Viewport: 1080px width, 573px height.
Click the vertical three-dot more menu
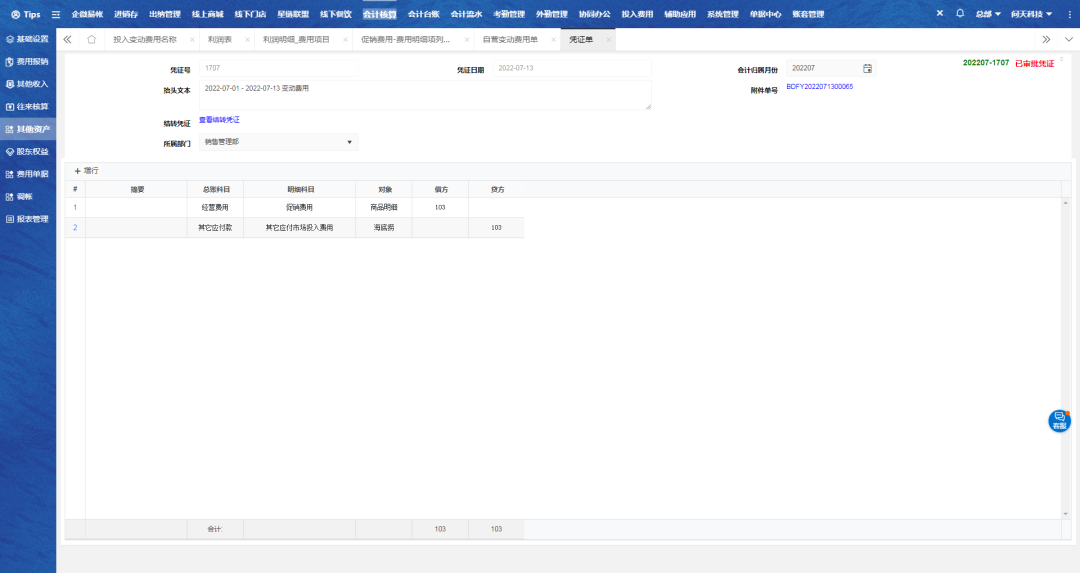(1069, 15)
